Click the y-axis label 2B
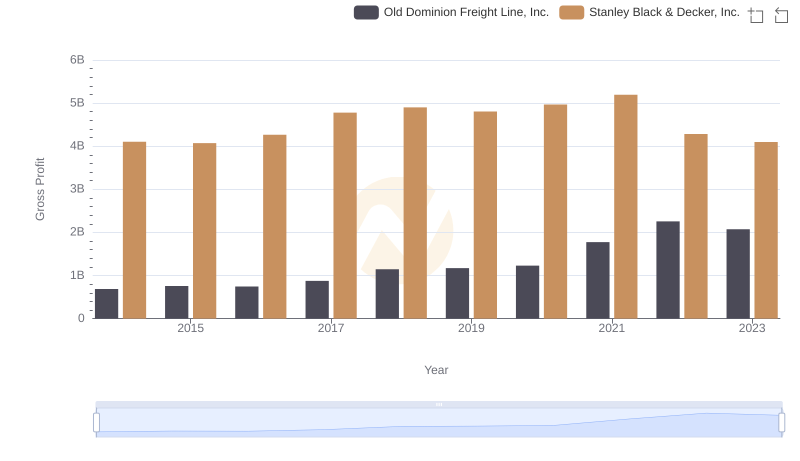The image size is (800, 461). click(77, 232)
